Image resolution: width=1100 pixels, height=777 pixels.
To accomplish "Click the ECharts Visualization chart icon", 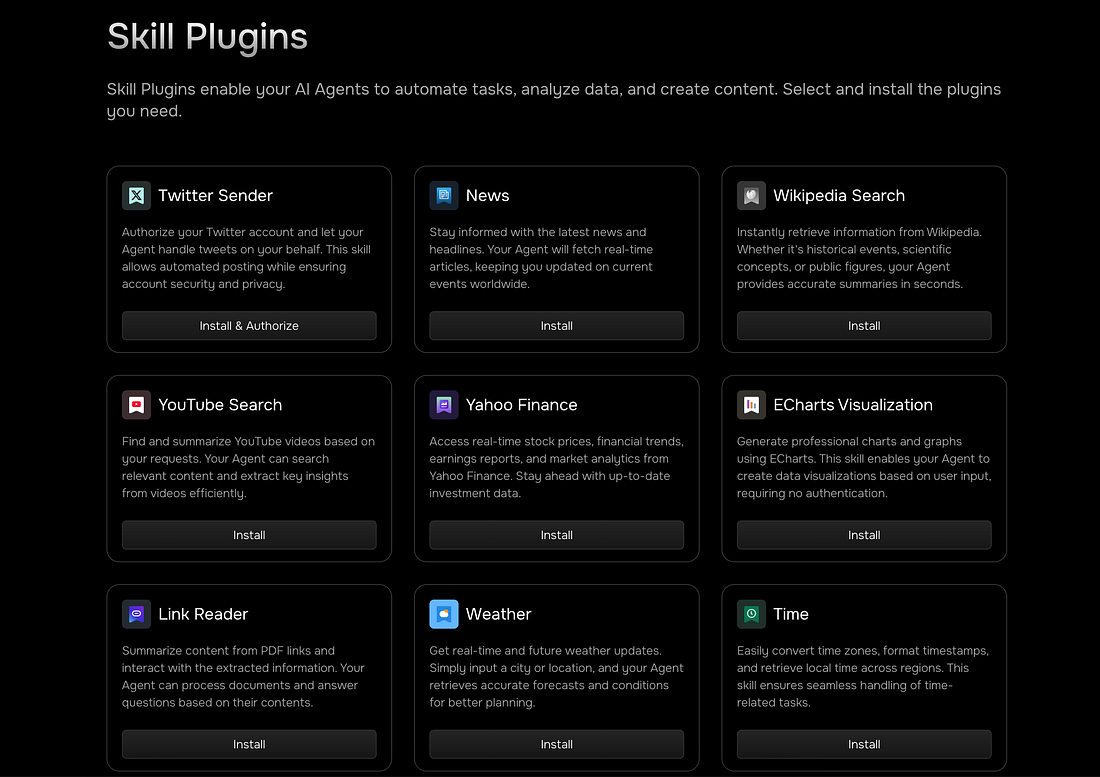I will [x=751, y=405].
